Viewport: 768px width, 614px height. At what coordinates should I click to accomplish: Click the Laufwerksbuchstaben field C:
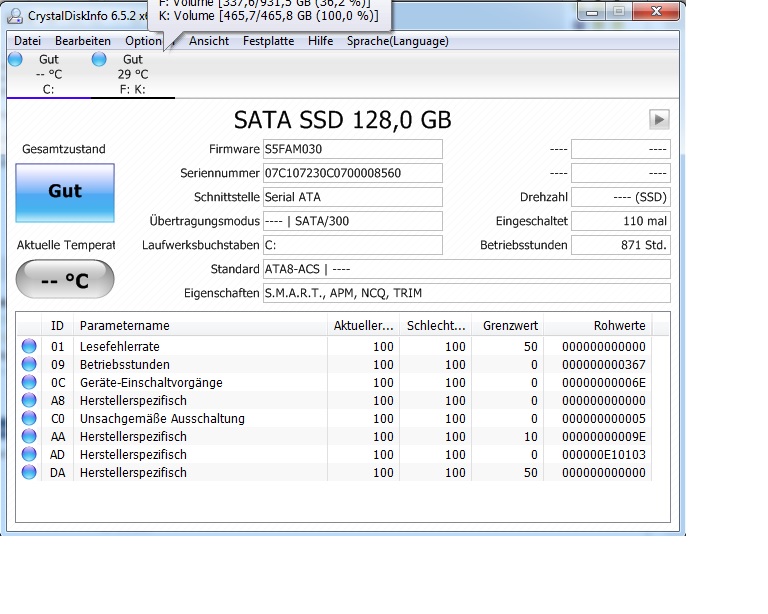pyautogui.click(x=353, y=245)
